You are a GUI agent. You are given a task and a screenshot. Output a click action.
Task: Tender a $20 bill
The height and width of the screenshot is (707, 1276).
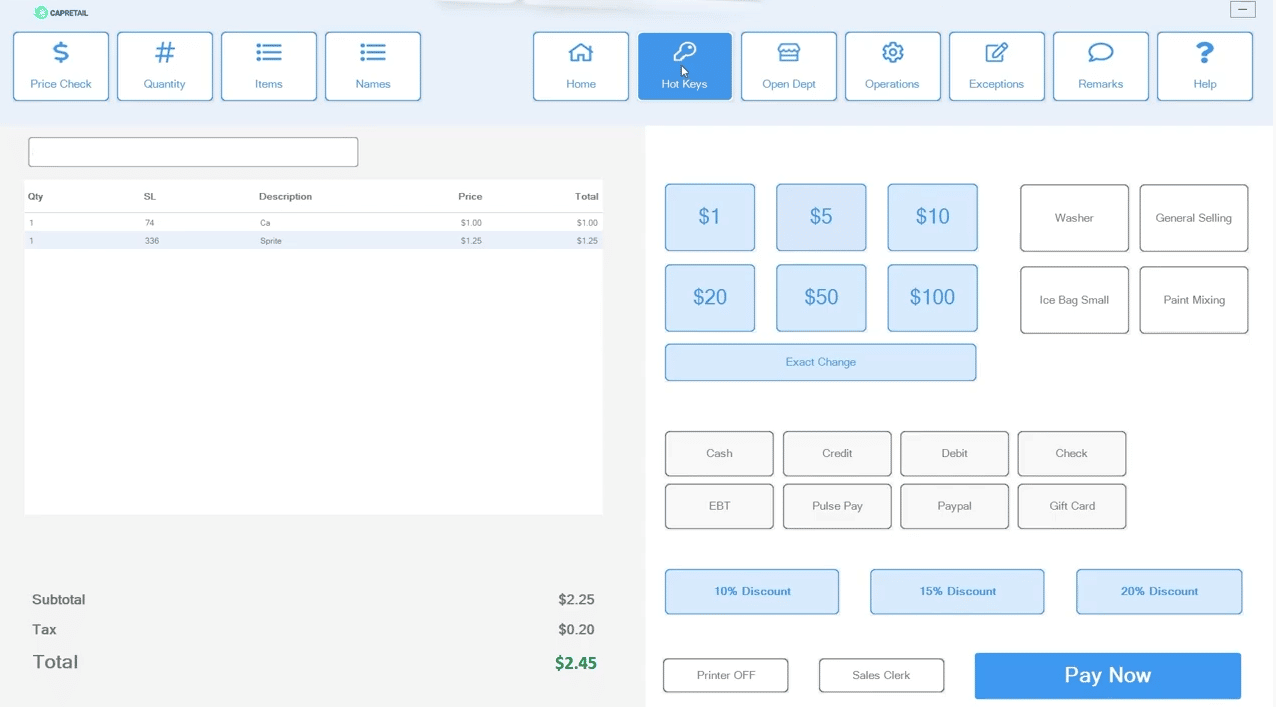(x=710, y=298)
